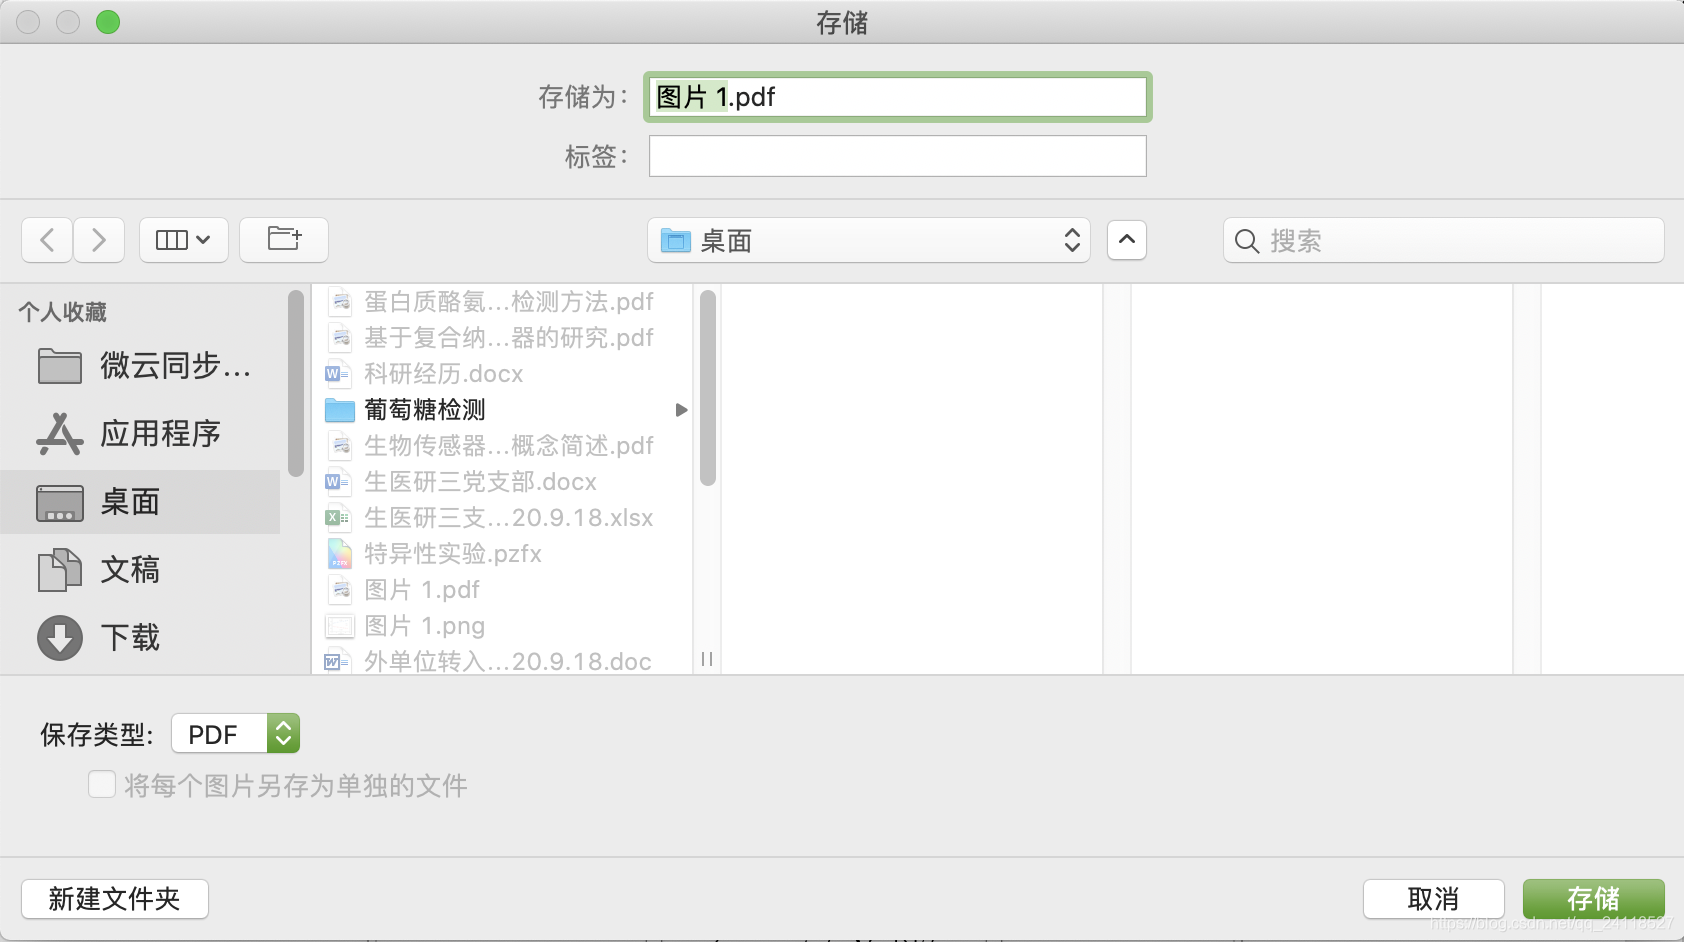Click the 个人收藏 sidebar header
This screenshot has width=1684, height=942.
tap(63, 312)
